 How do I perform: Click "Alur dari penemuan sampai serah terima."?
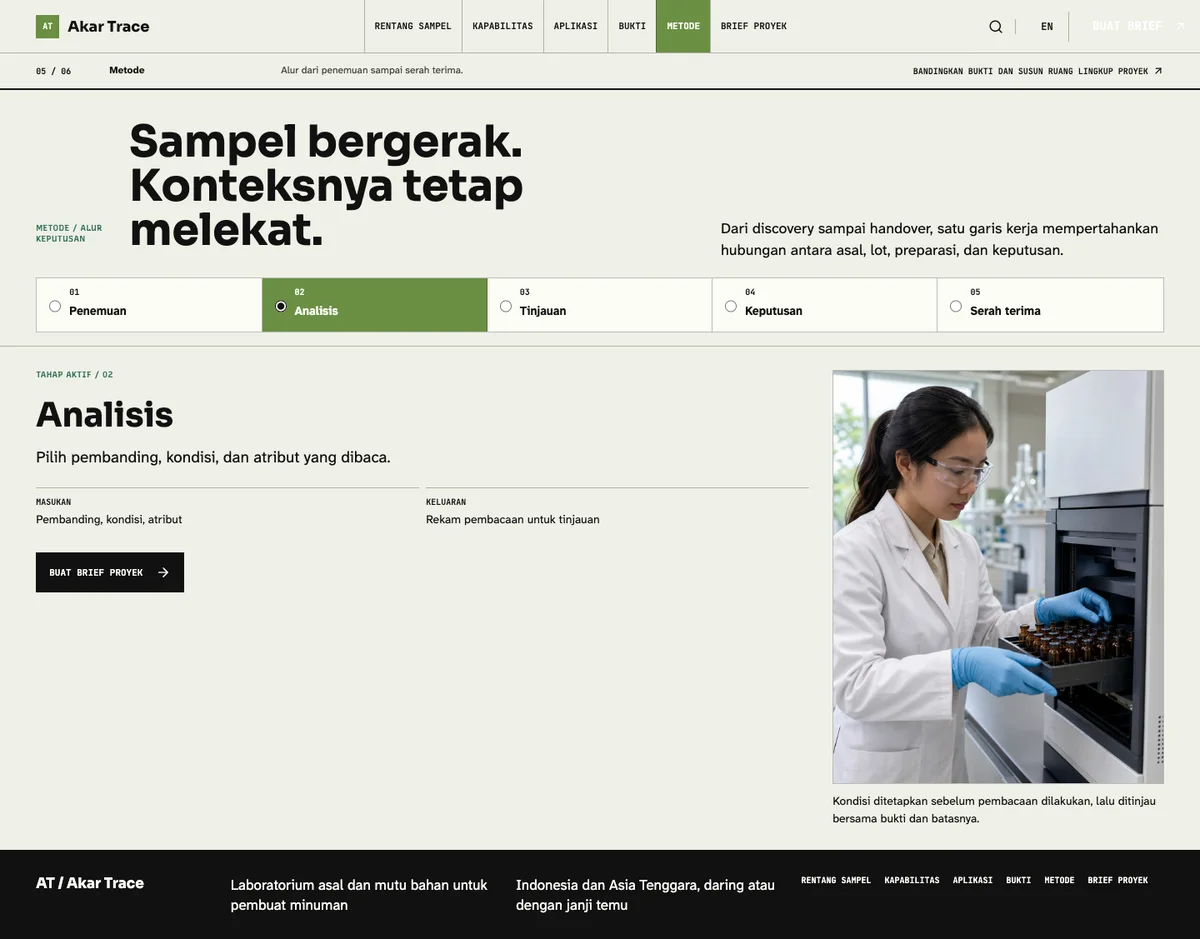[372, 70]
